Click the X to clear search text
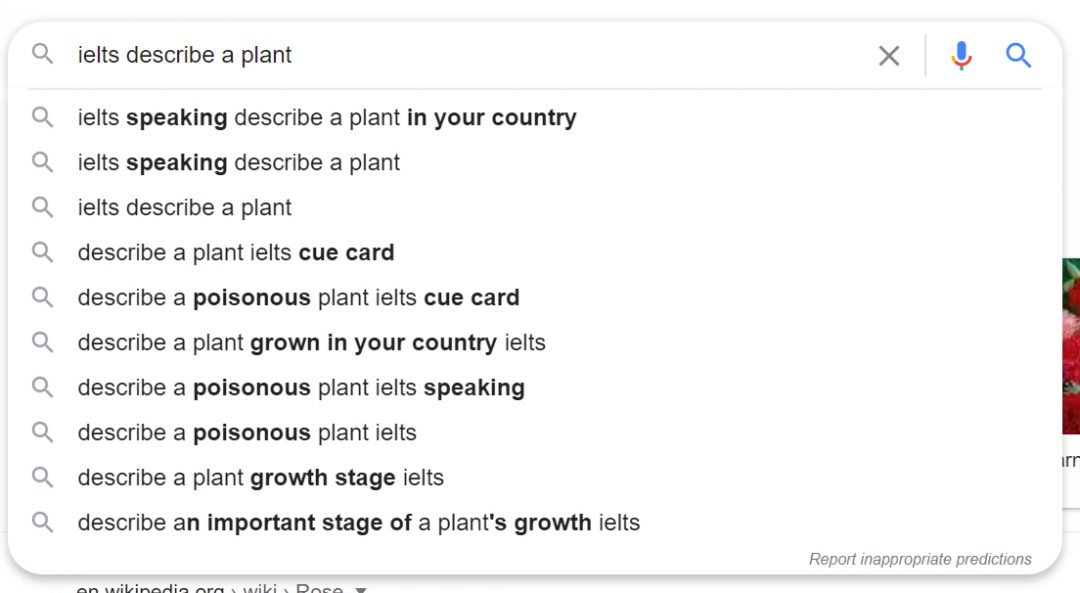Image resolution: width=1080 pixels, height=593 pixels. [x=888, y=56]
